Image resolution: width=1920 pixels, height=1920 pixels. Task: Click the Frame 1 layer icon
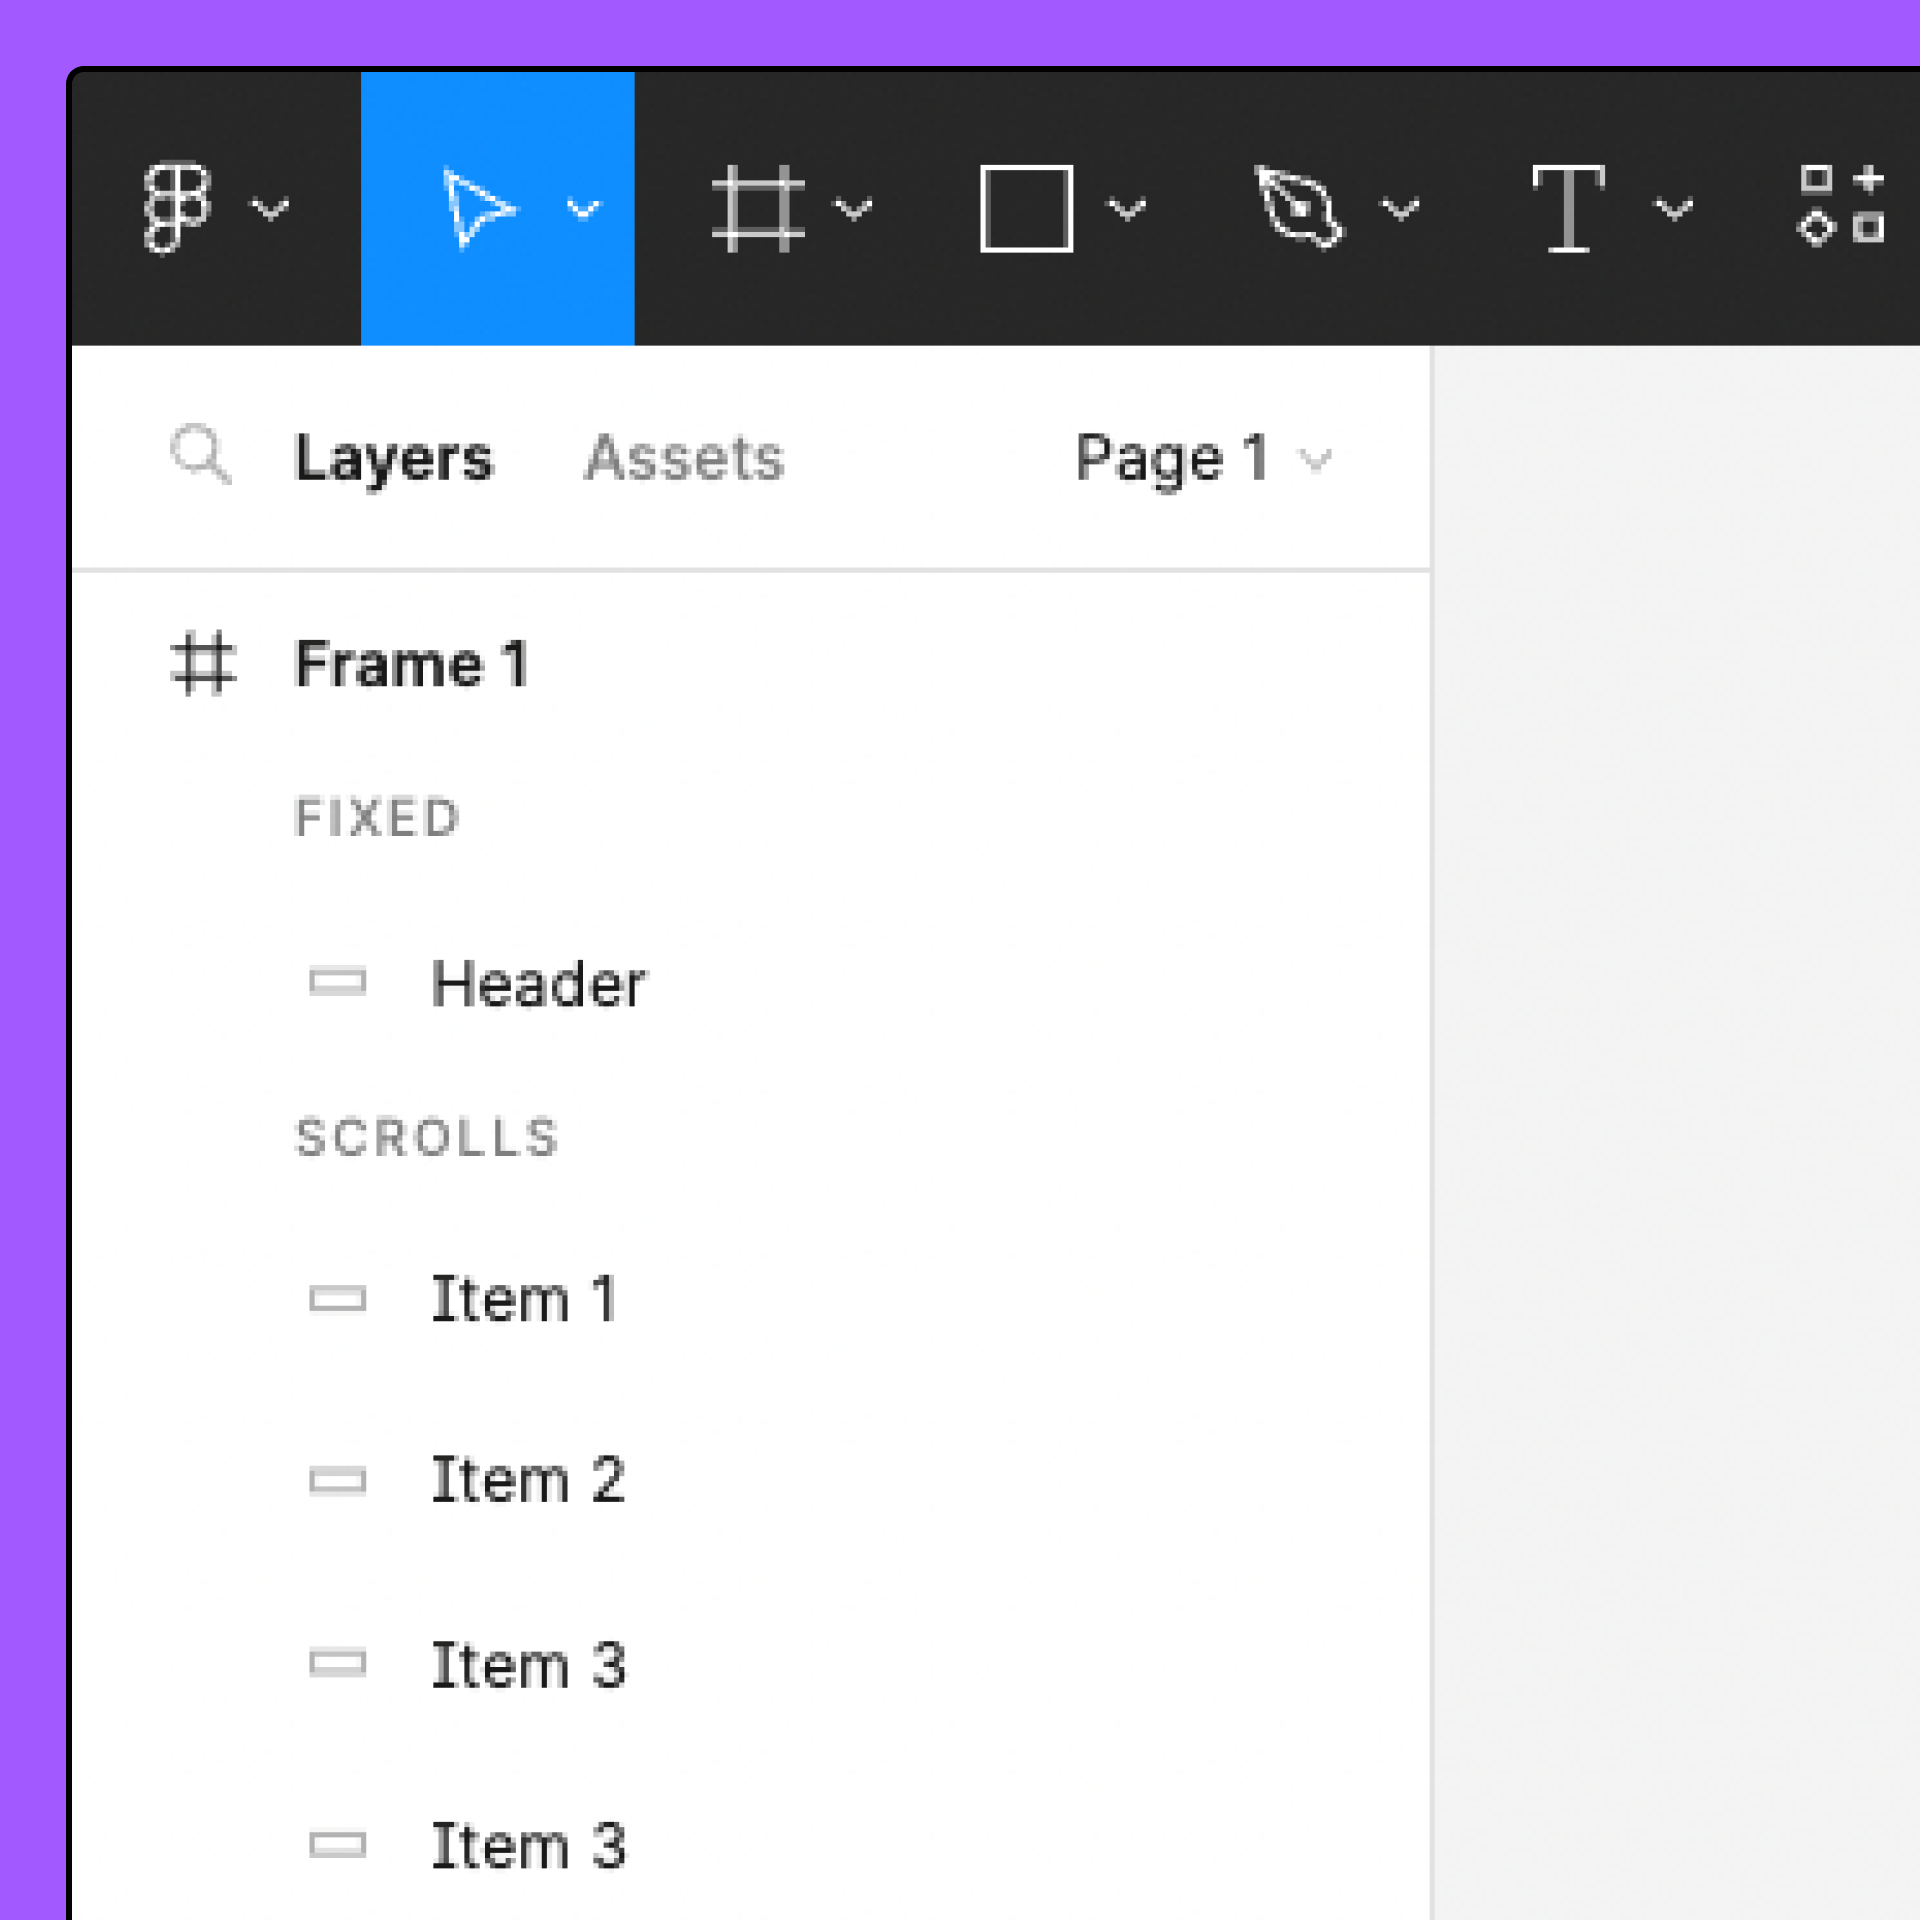coord(203,663)
